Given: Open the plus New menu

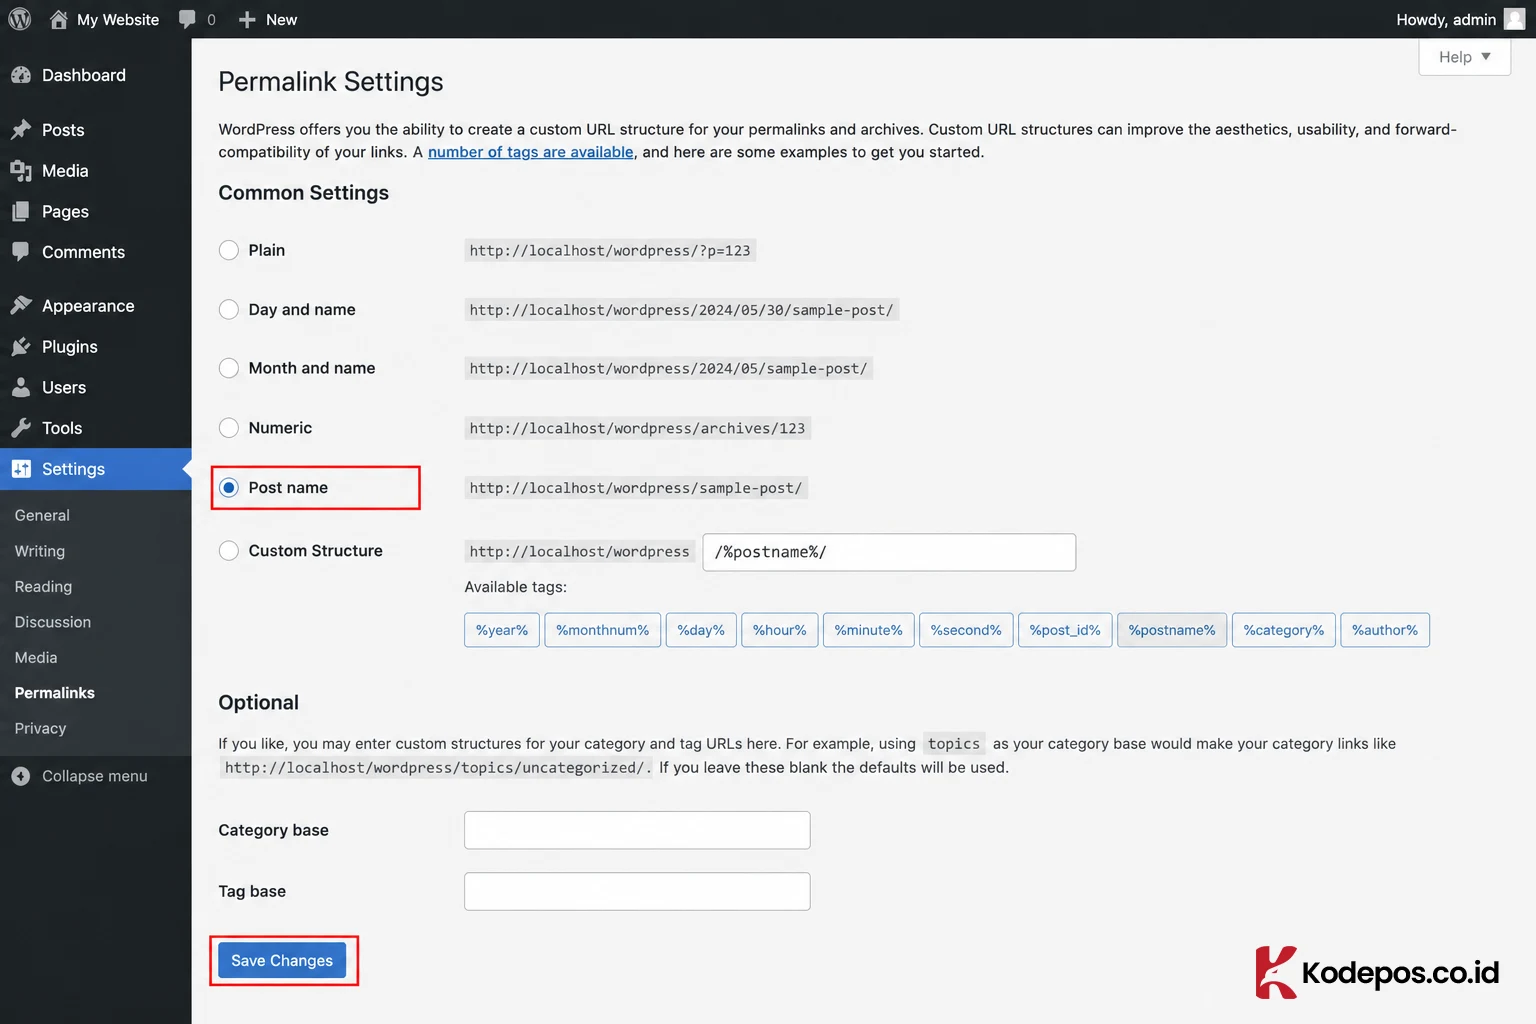Looking at the screenshot, I should [x=267, y=19].
